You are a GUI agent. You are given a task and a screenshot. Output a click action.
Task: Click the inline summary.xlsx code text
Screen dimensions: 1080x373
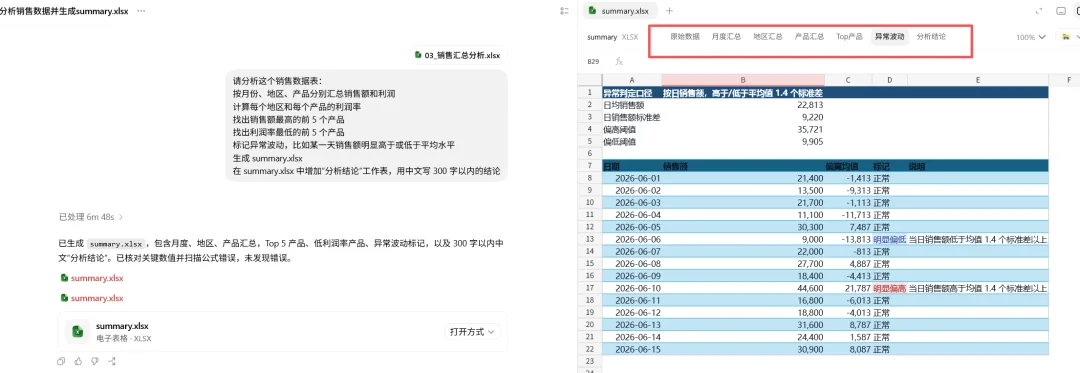pyautogui.click(x=117, y=244)
